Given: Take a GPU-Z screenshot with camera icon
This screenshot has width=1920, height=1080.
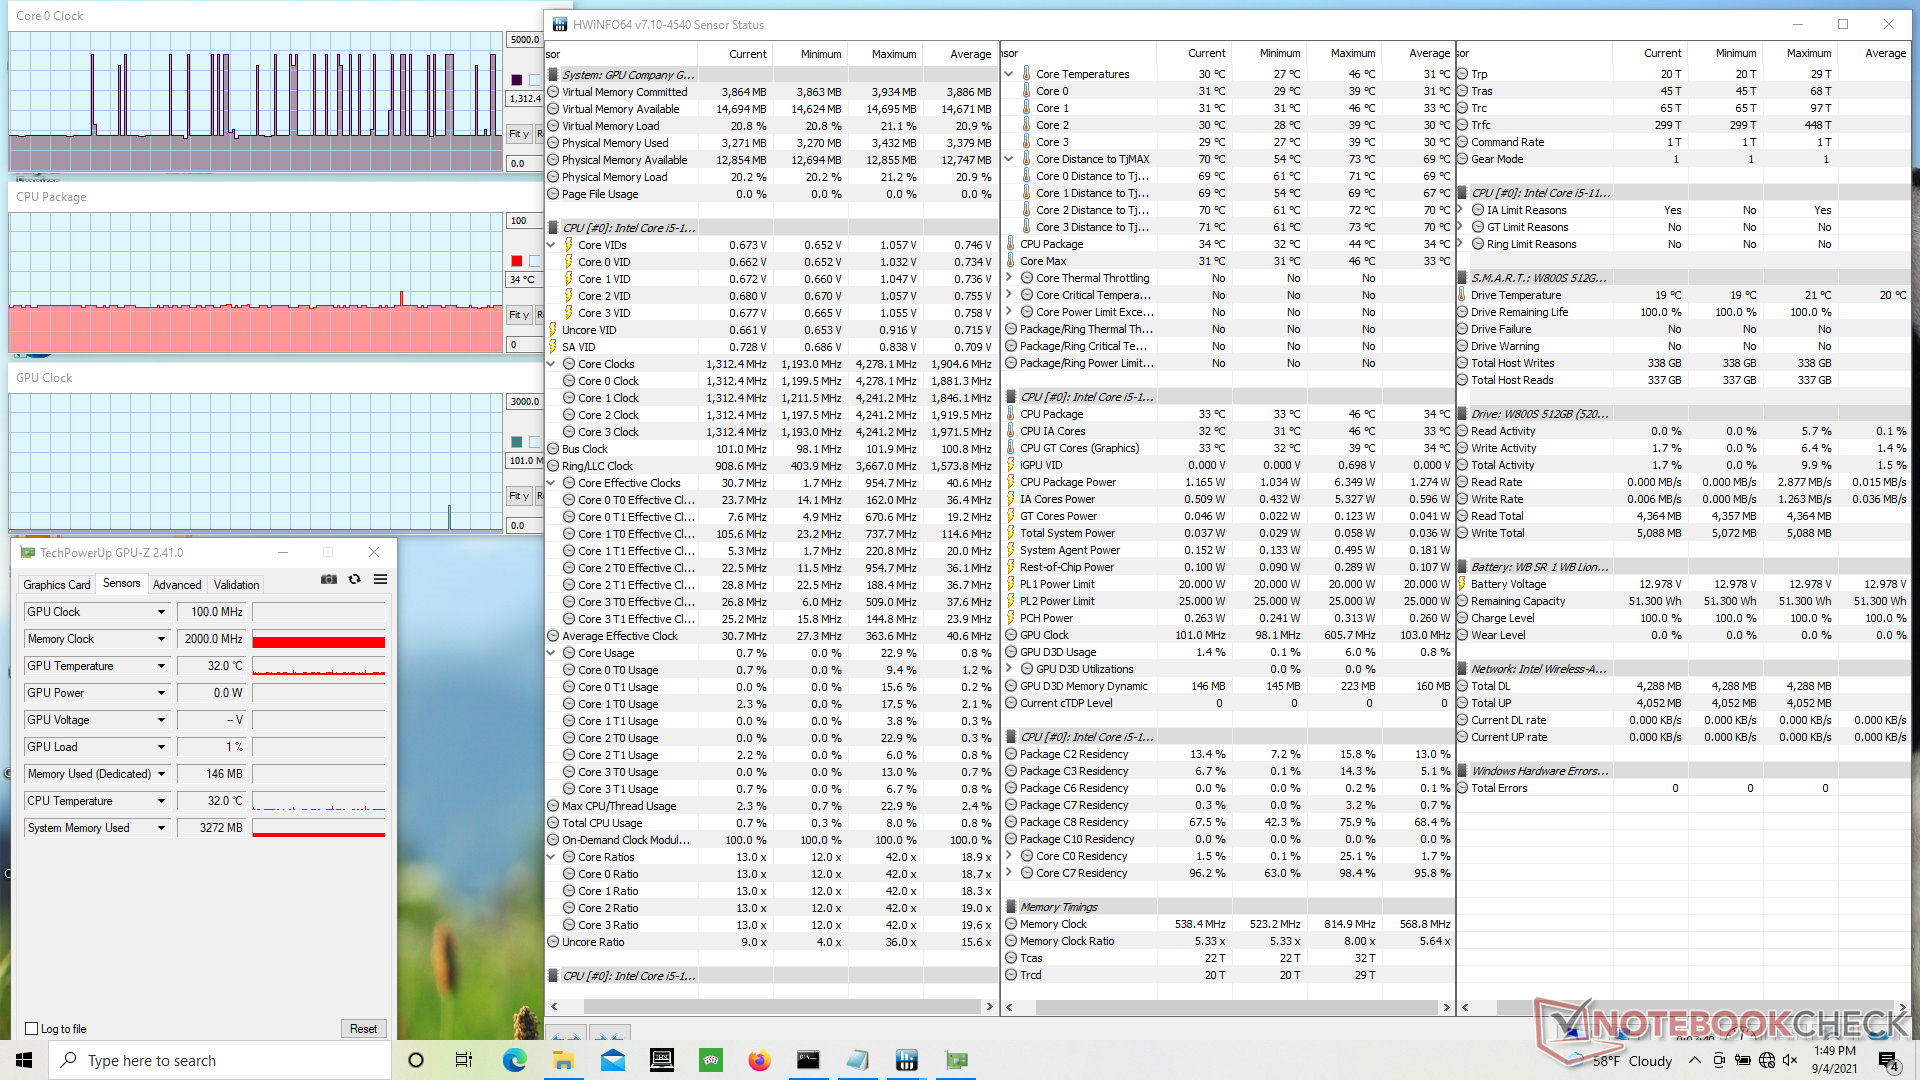Looking at the screenshot, I should (x=328, y=580).
